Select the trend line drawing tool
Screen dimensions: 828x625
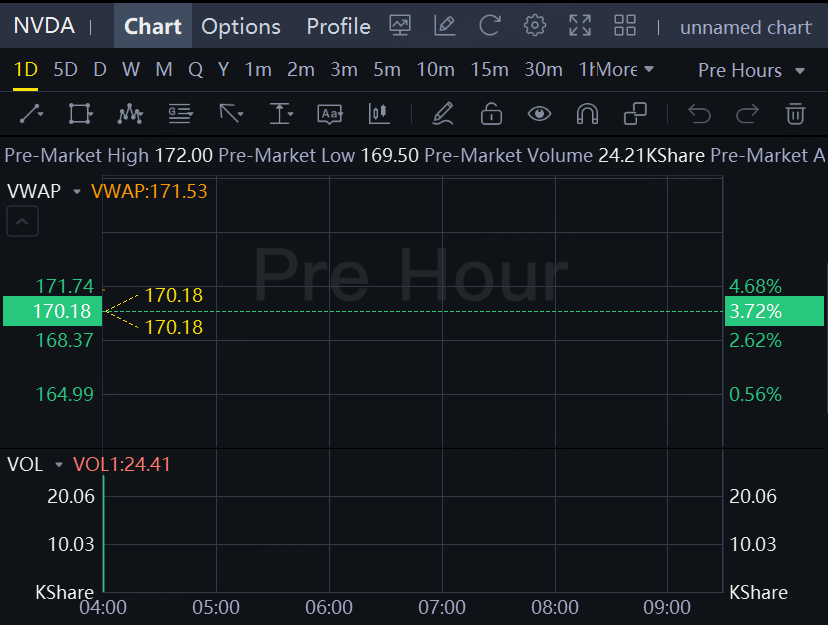[31, 114]
